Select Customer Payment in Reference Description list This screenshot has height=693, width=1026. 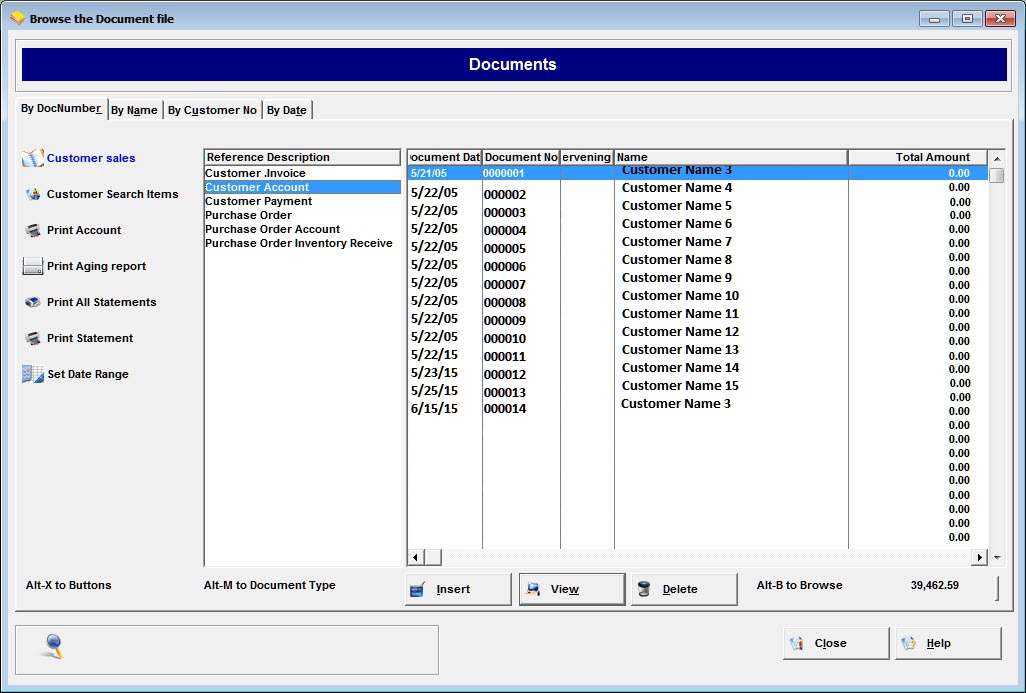(x=259, y=201)
